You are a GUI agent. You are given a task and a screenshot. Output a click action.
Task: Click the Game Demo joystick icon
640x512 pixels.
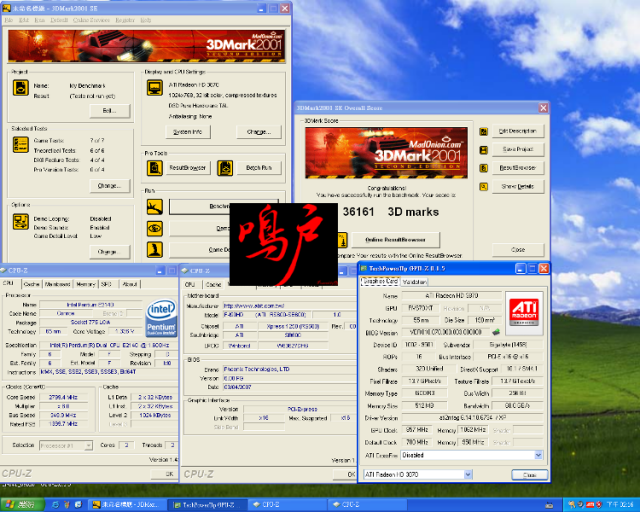point(155,249)
